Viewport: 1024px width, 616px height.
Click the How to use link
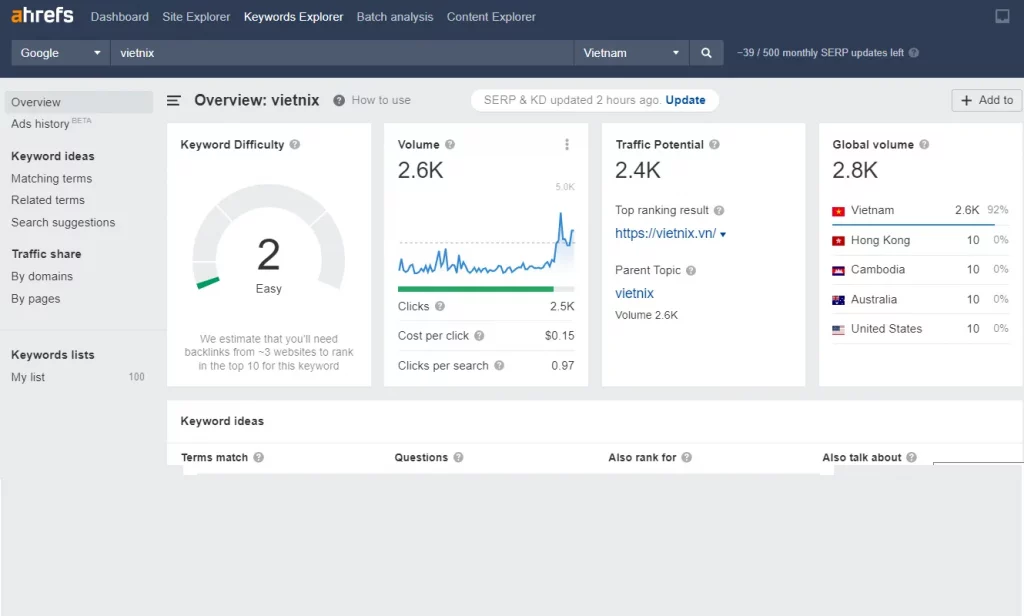pos(381,100)
